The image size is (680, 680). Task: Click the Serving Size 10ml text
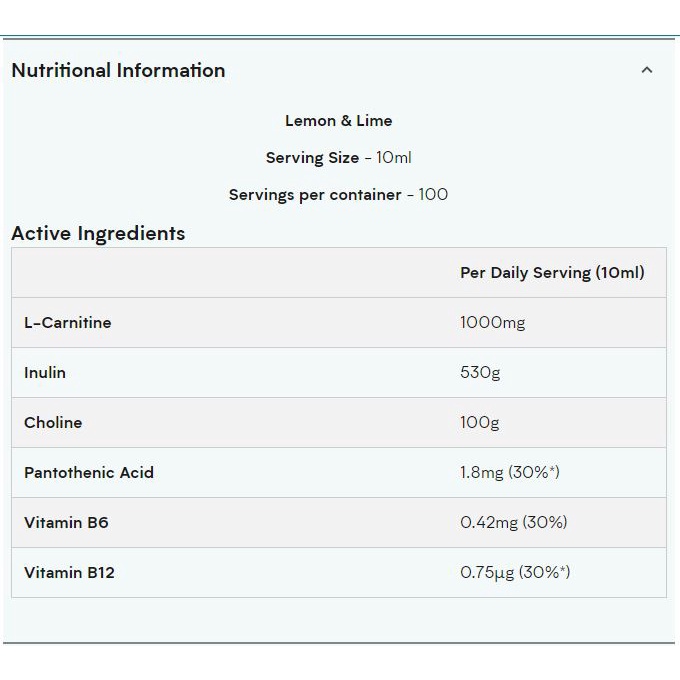[338, 158]
